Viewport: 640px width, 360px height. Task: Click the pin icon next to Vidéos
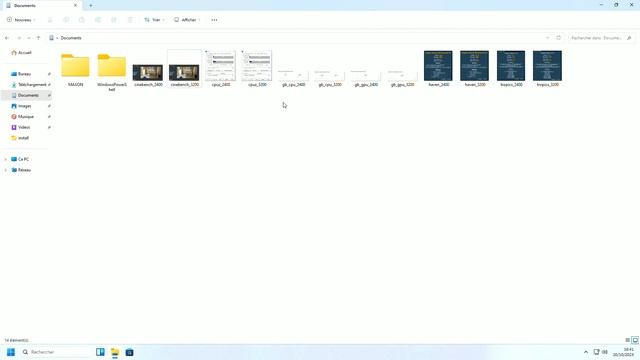pos(49,127)
